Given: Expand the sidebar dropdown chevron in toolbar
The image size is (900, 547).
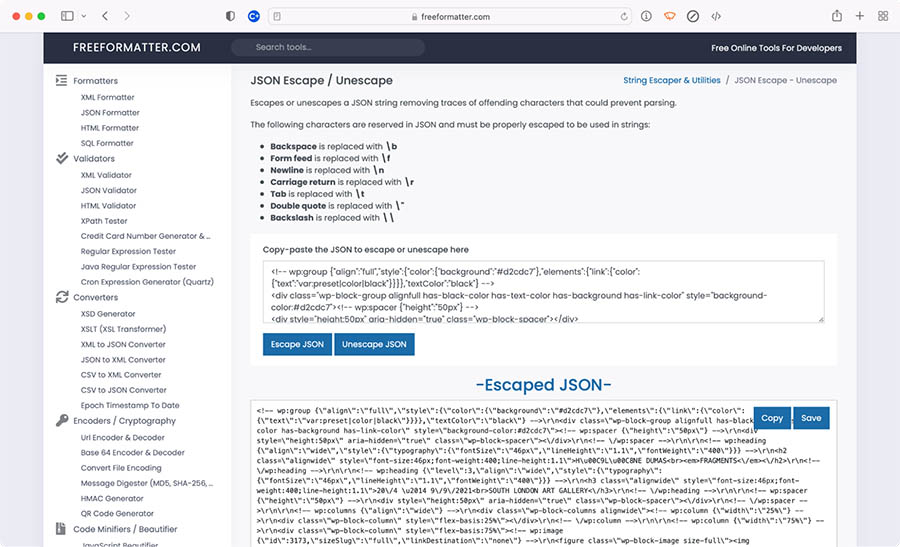Looking at the screenshot, I should pos(83,16).
